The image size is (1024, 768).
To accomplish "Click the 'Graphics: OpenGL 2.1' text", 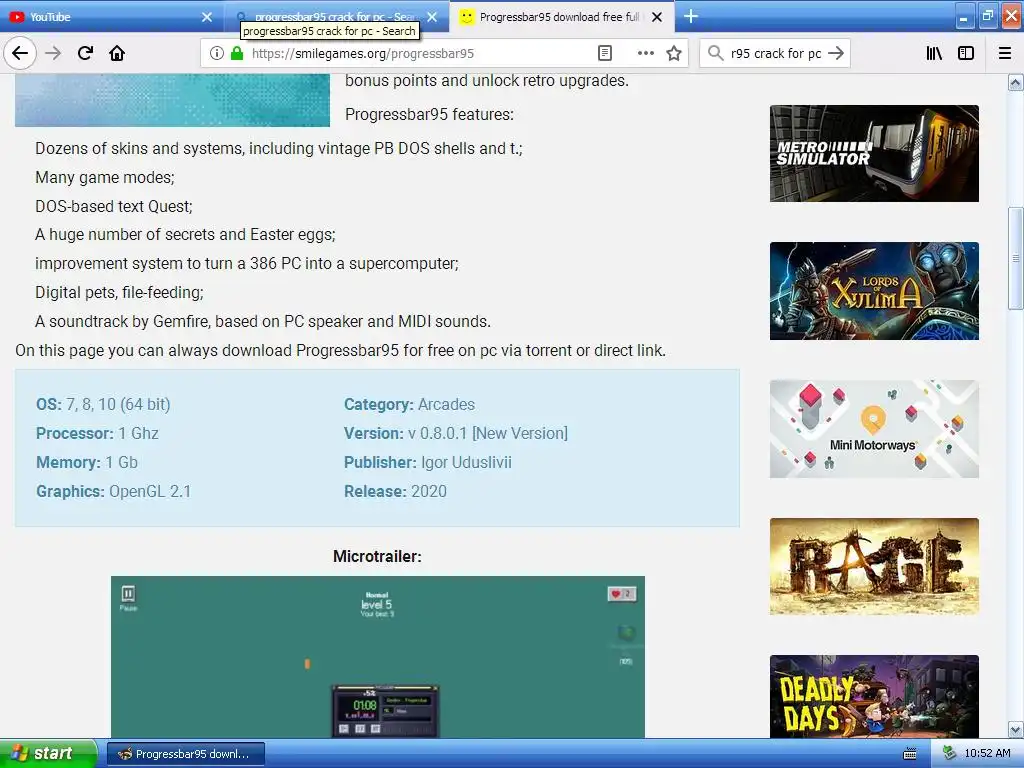I will click(114, 491).
